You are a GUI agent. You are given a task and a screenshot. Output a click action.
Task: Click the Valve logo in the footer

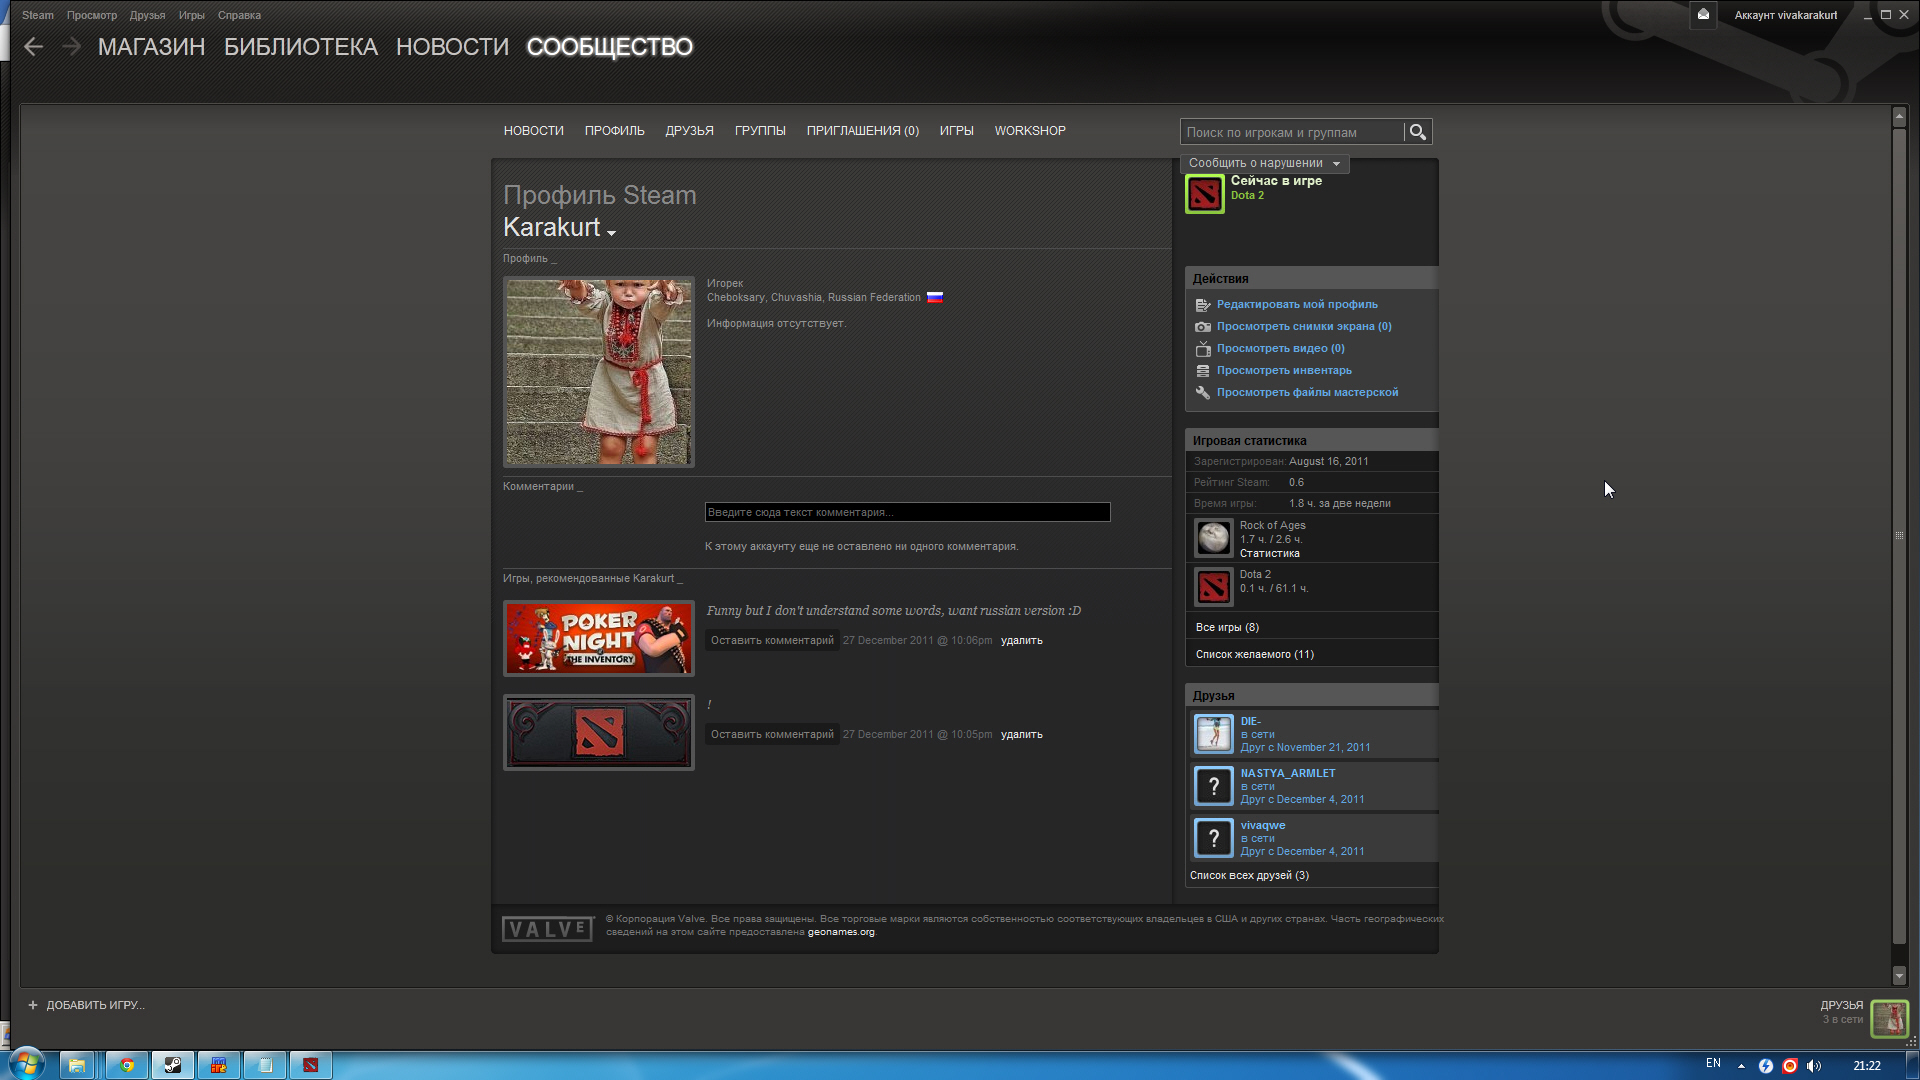tap(547, 929)
